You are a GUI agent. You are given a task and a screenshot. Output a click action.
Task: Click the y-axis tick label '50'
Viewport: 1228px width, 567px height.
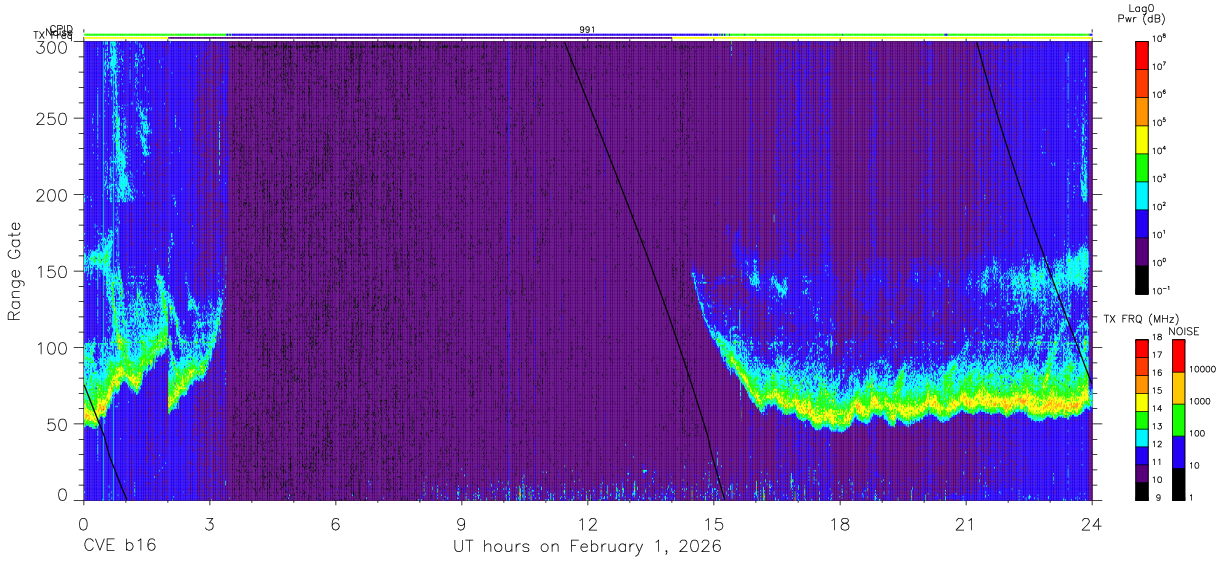tap(59, 423)
